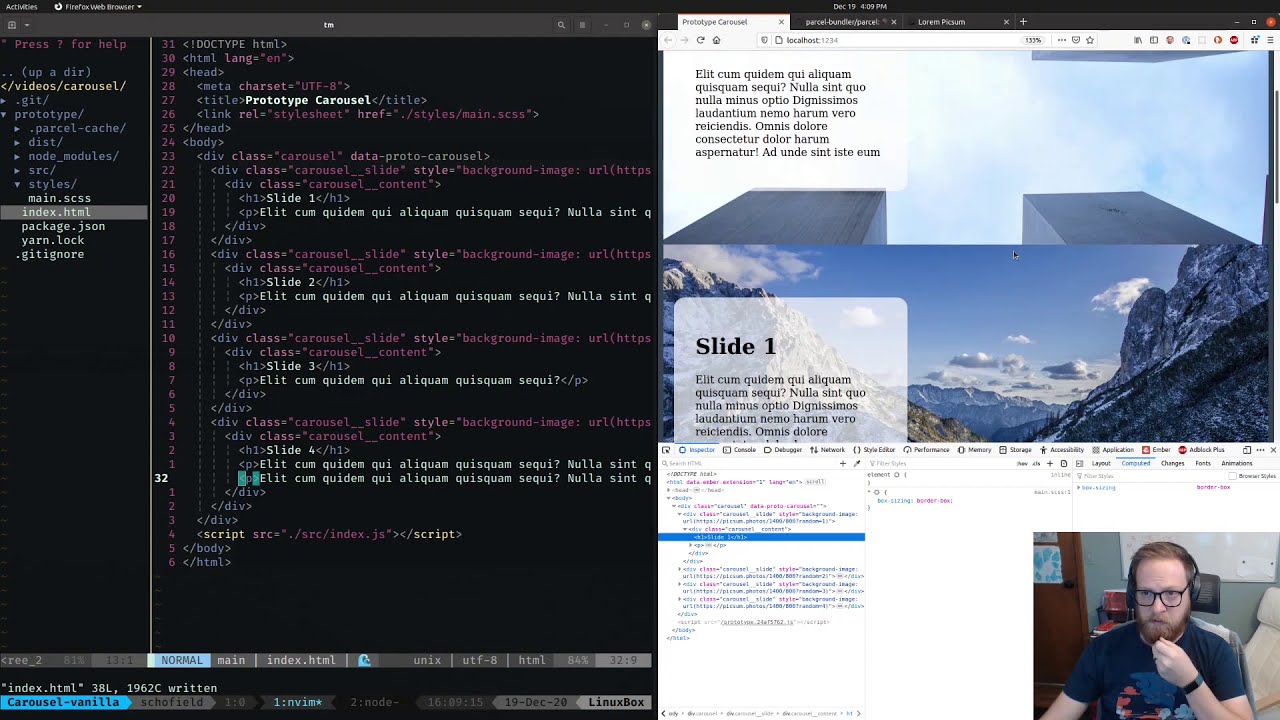The image size is (1280, 720).
Task: Select the Animations sidebar tab
Action: pyautogui.click(x=1236, y=463)
